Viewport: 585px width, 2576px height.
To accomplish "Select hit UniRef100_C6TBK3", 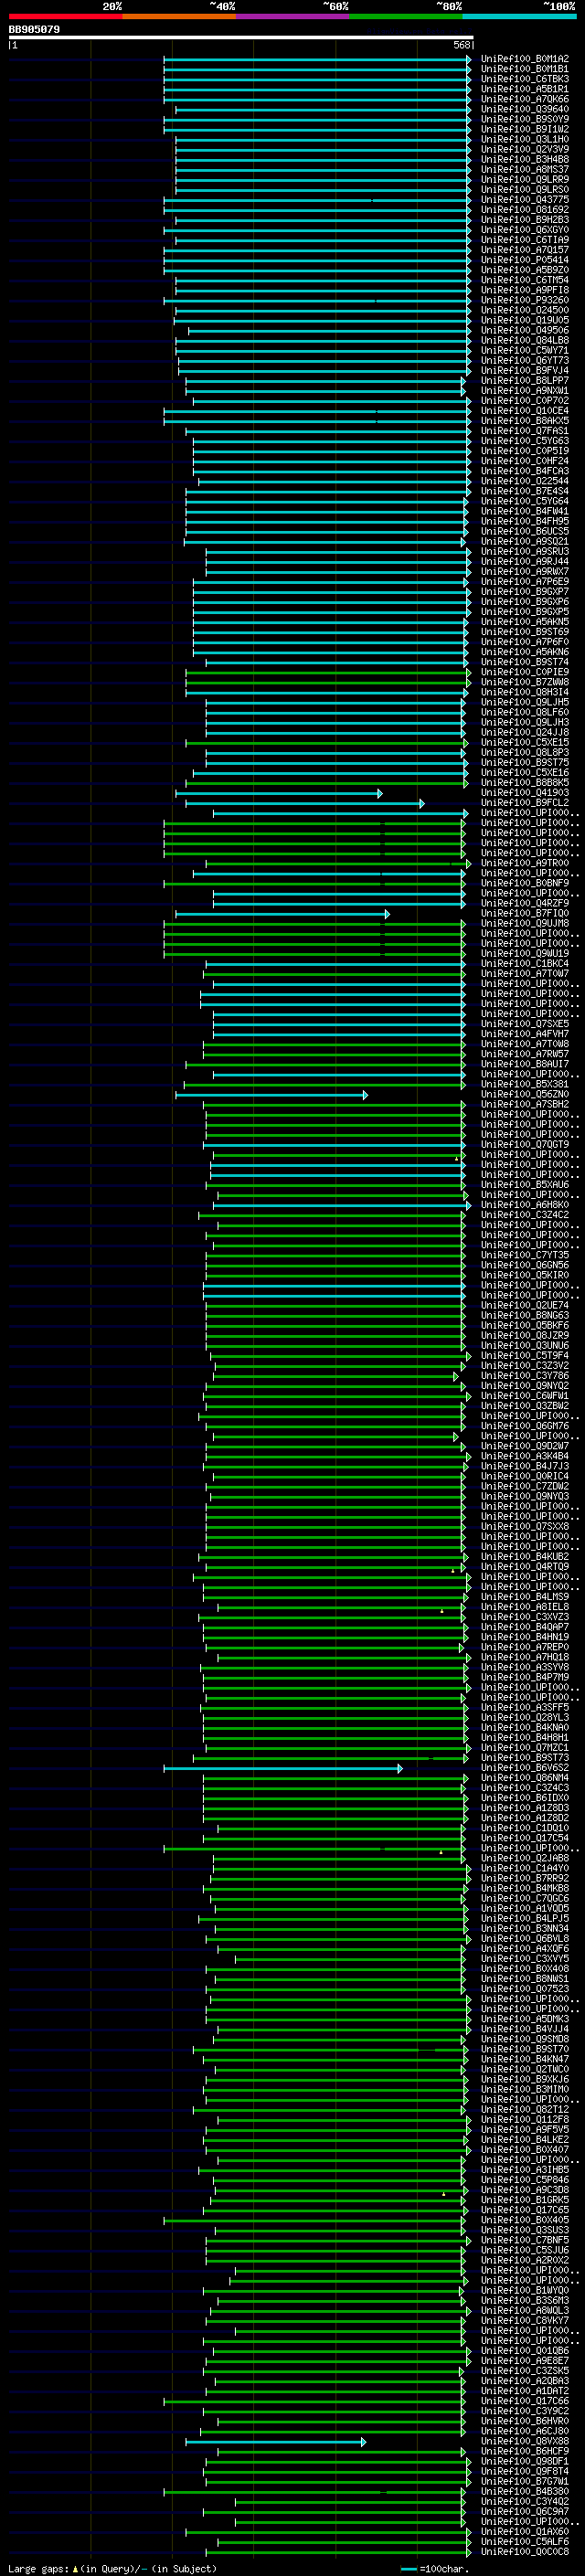I will pyautogui.click(x=525, y=79).
